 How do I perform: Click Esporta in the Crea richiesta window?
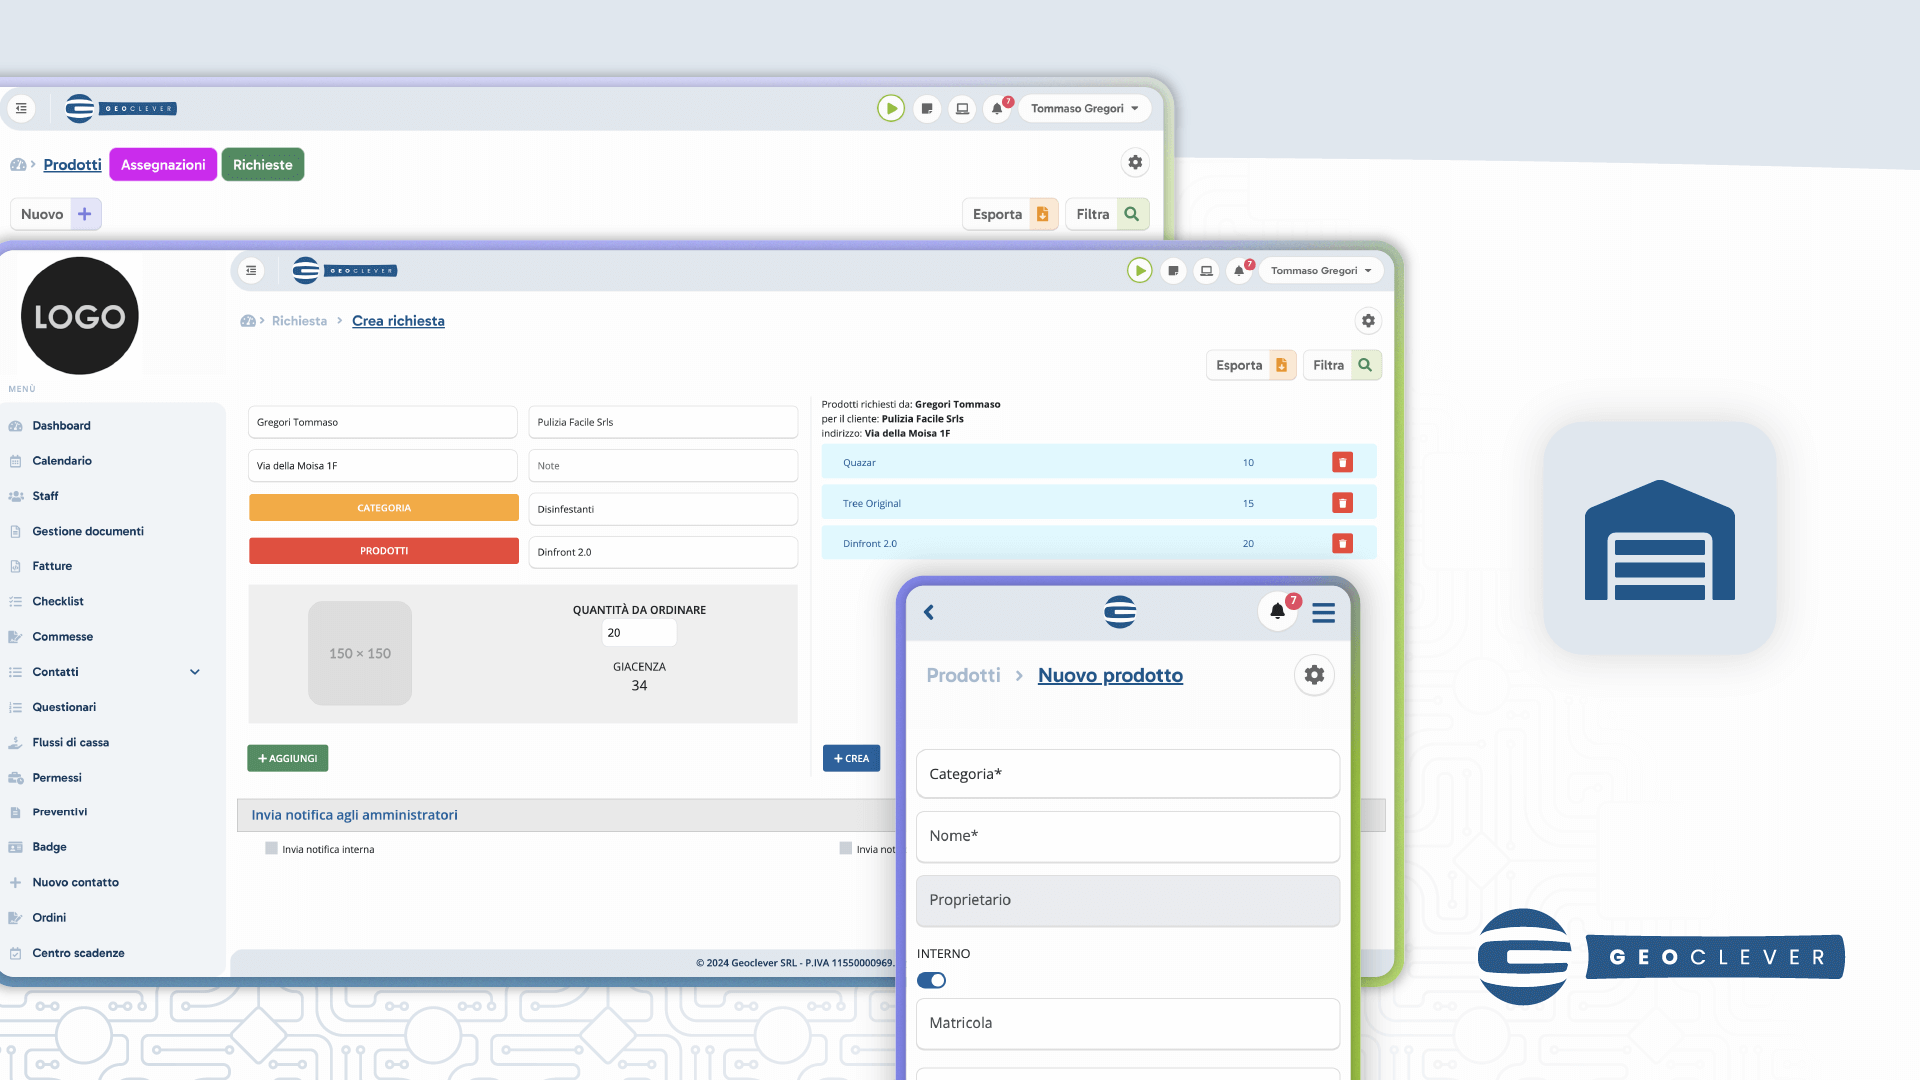(1251, 365)
